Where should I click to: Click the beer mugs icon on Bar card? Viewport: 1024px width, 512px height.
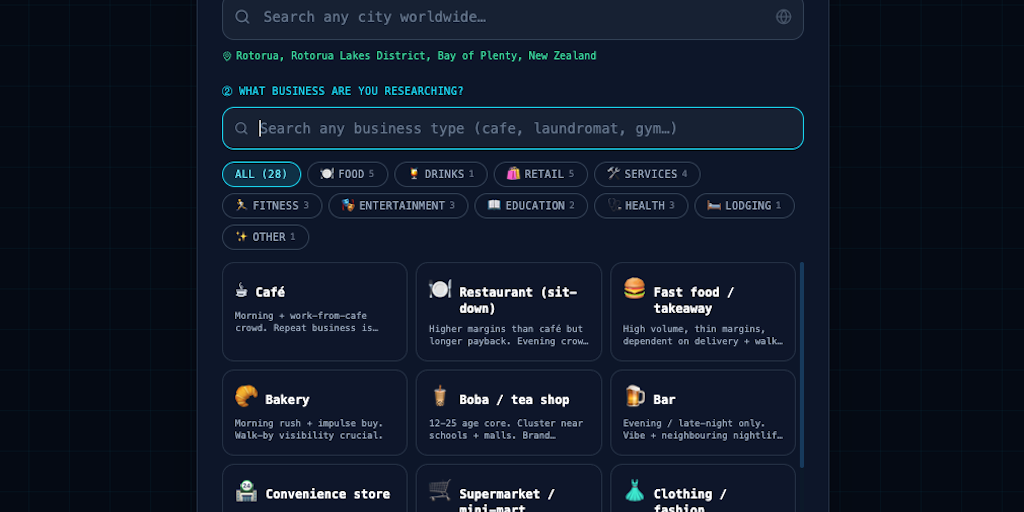tap(634, 396)
